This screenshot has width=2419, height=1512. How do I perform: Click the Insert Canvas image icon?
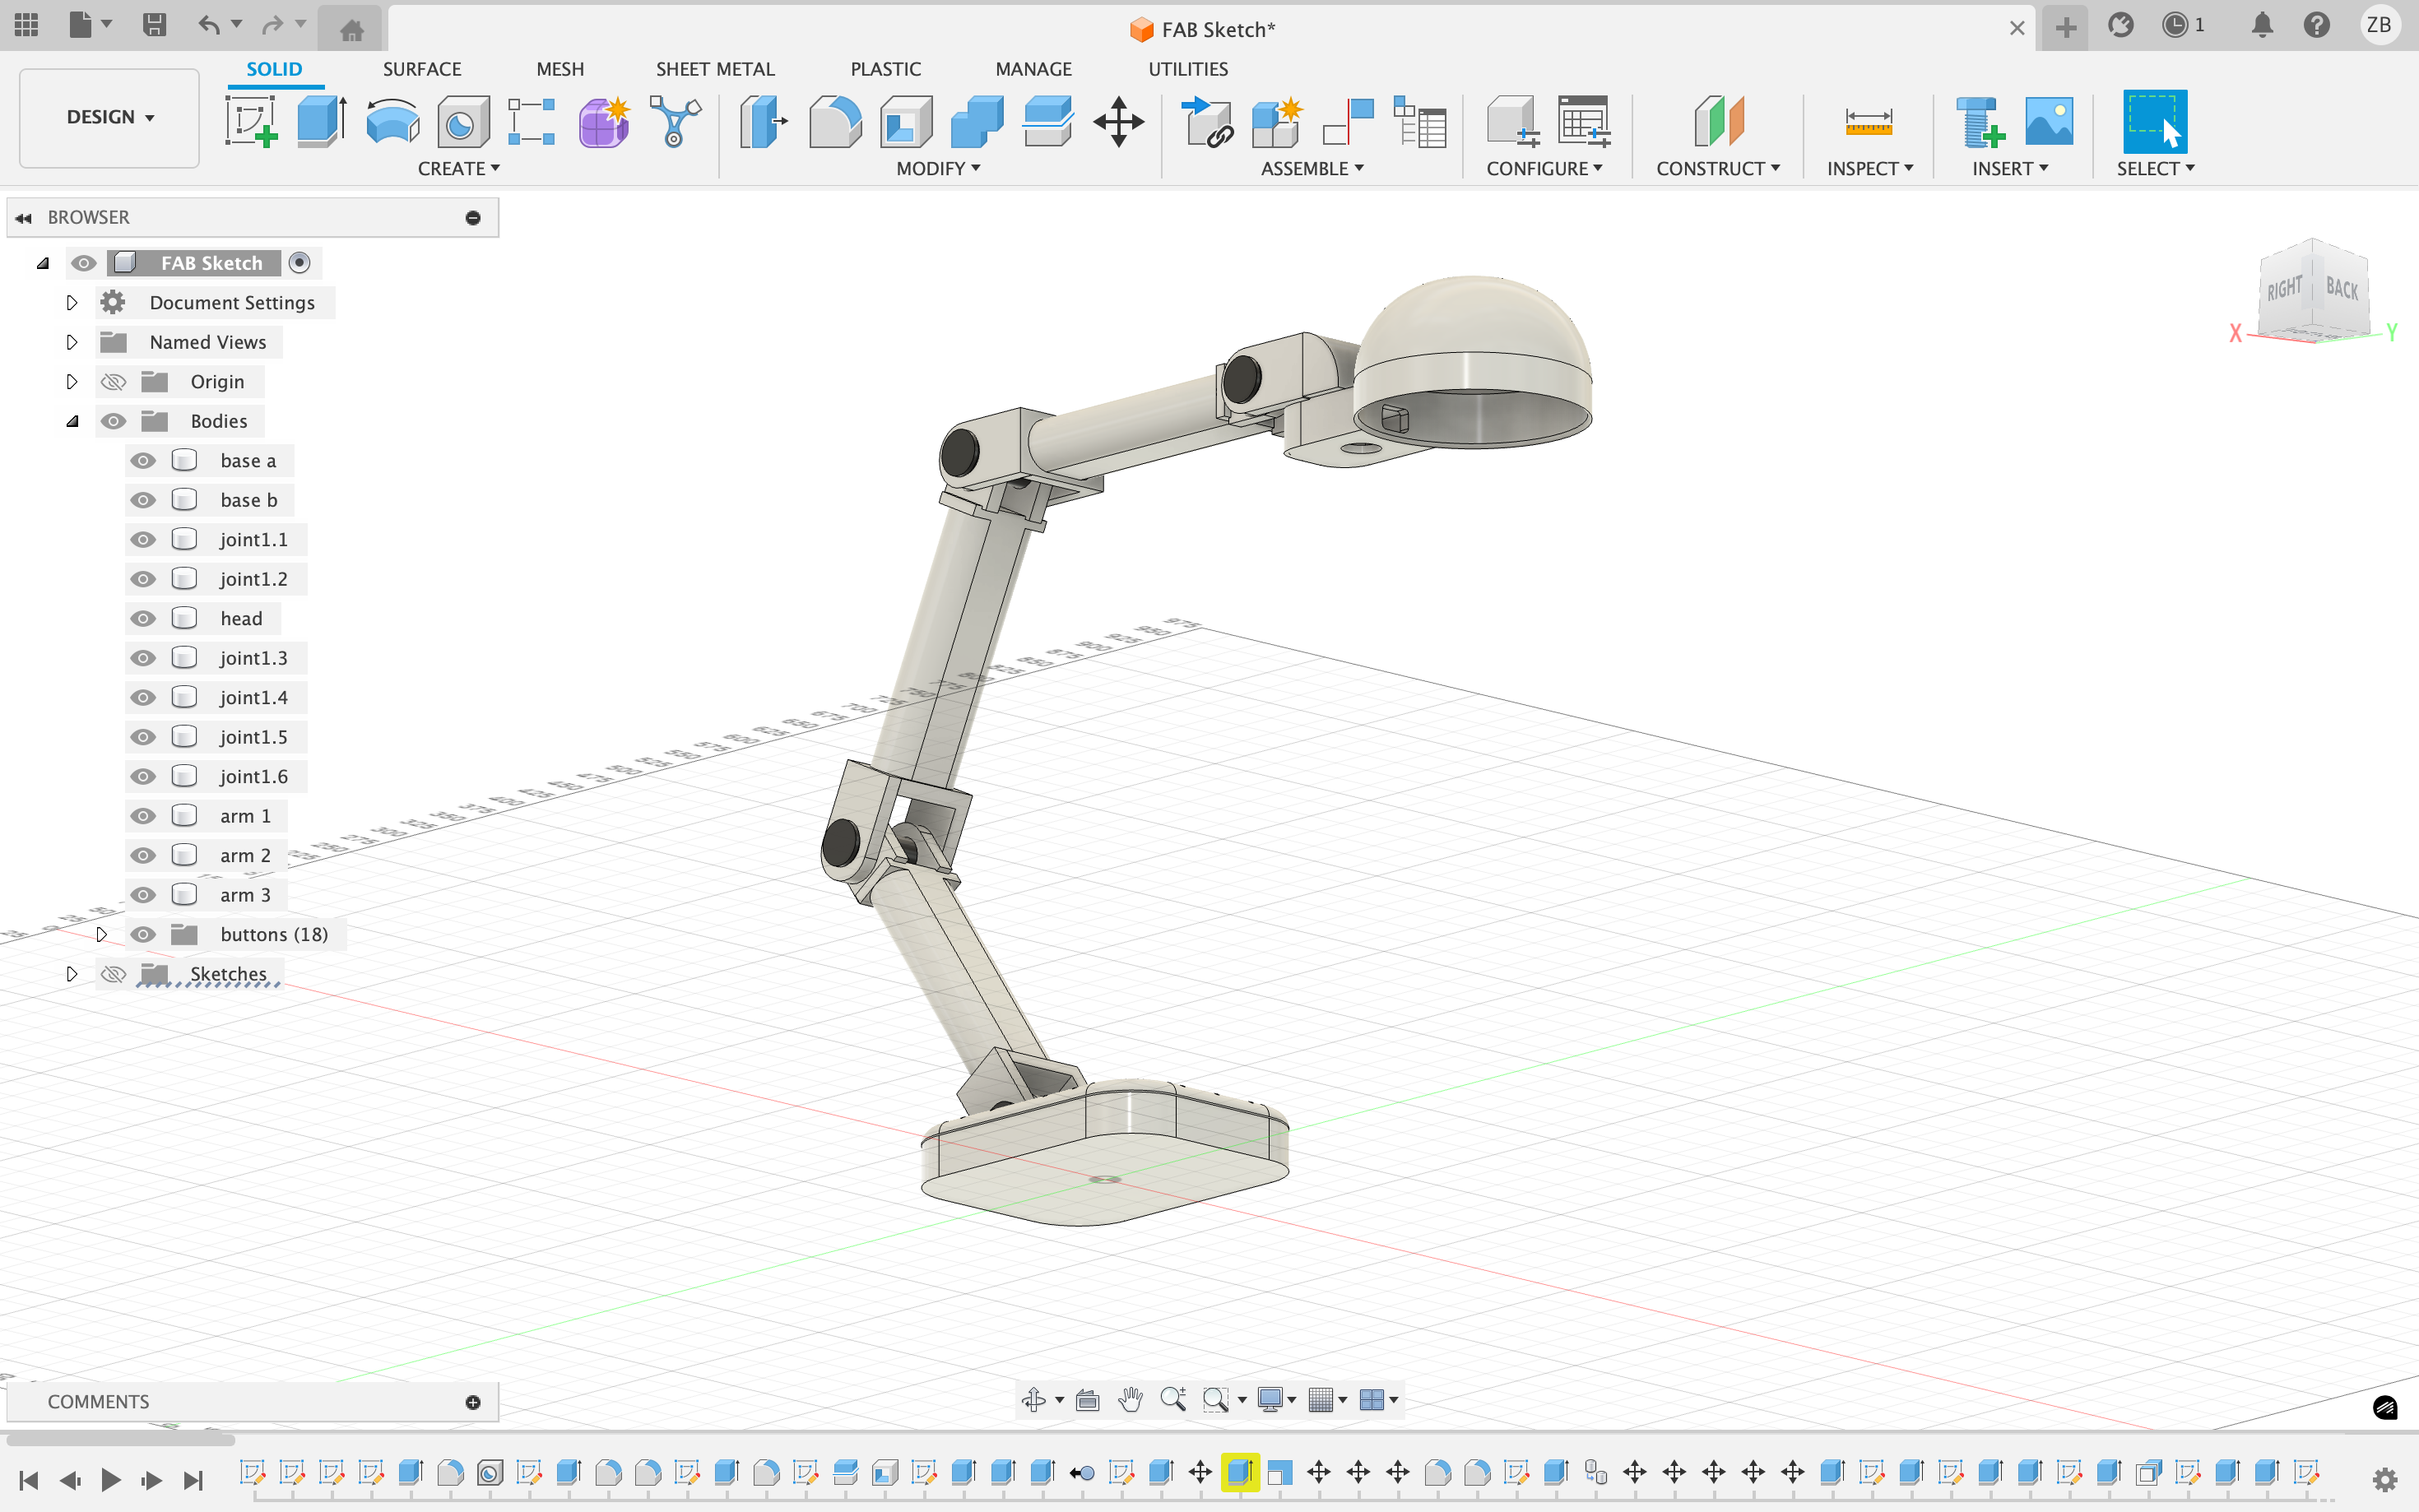coord(2048,121)
